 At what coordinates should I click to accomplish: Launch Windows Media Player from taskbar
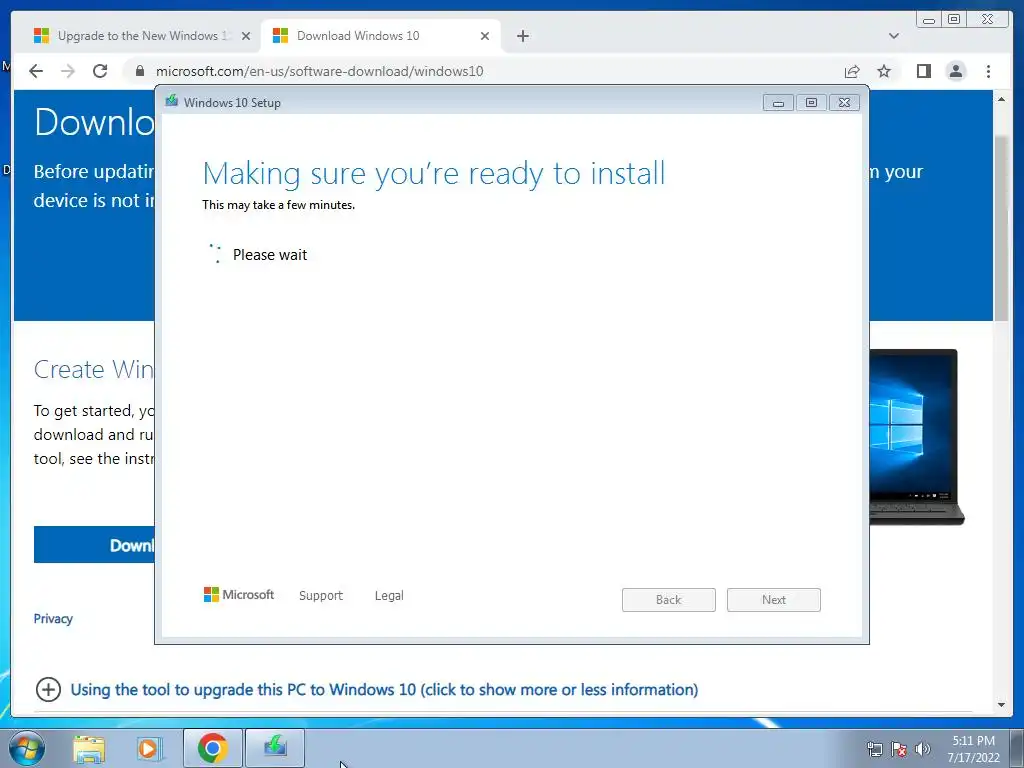[150, 748]
